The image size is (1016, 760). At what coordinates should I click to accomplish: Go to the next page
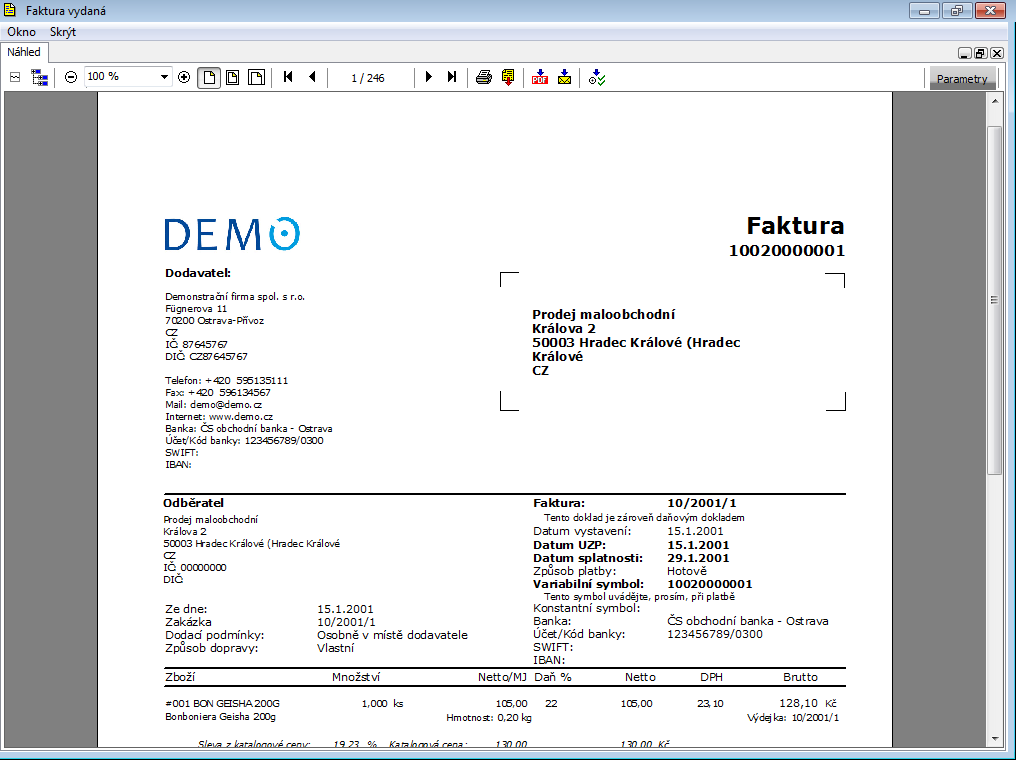click(428, 77)
